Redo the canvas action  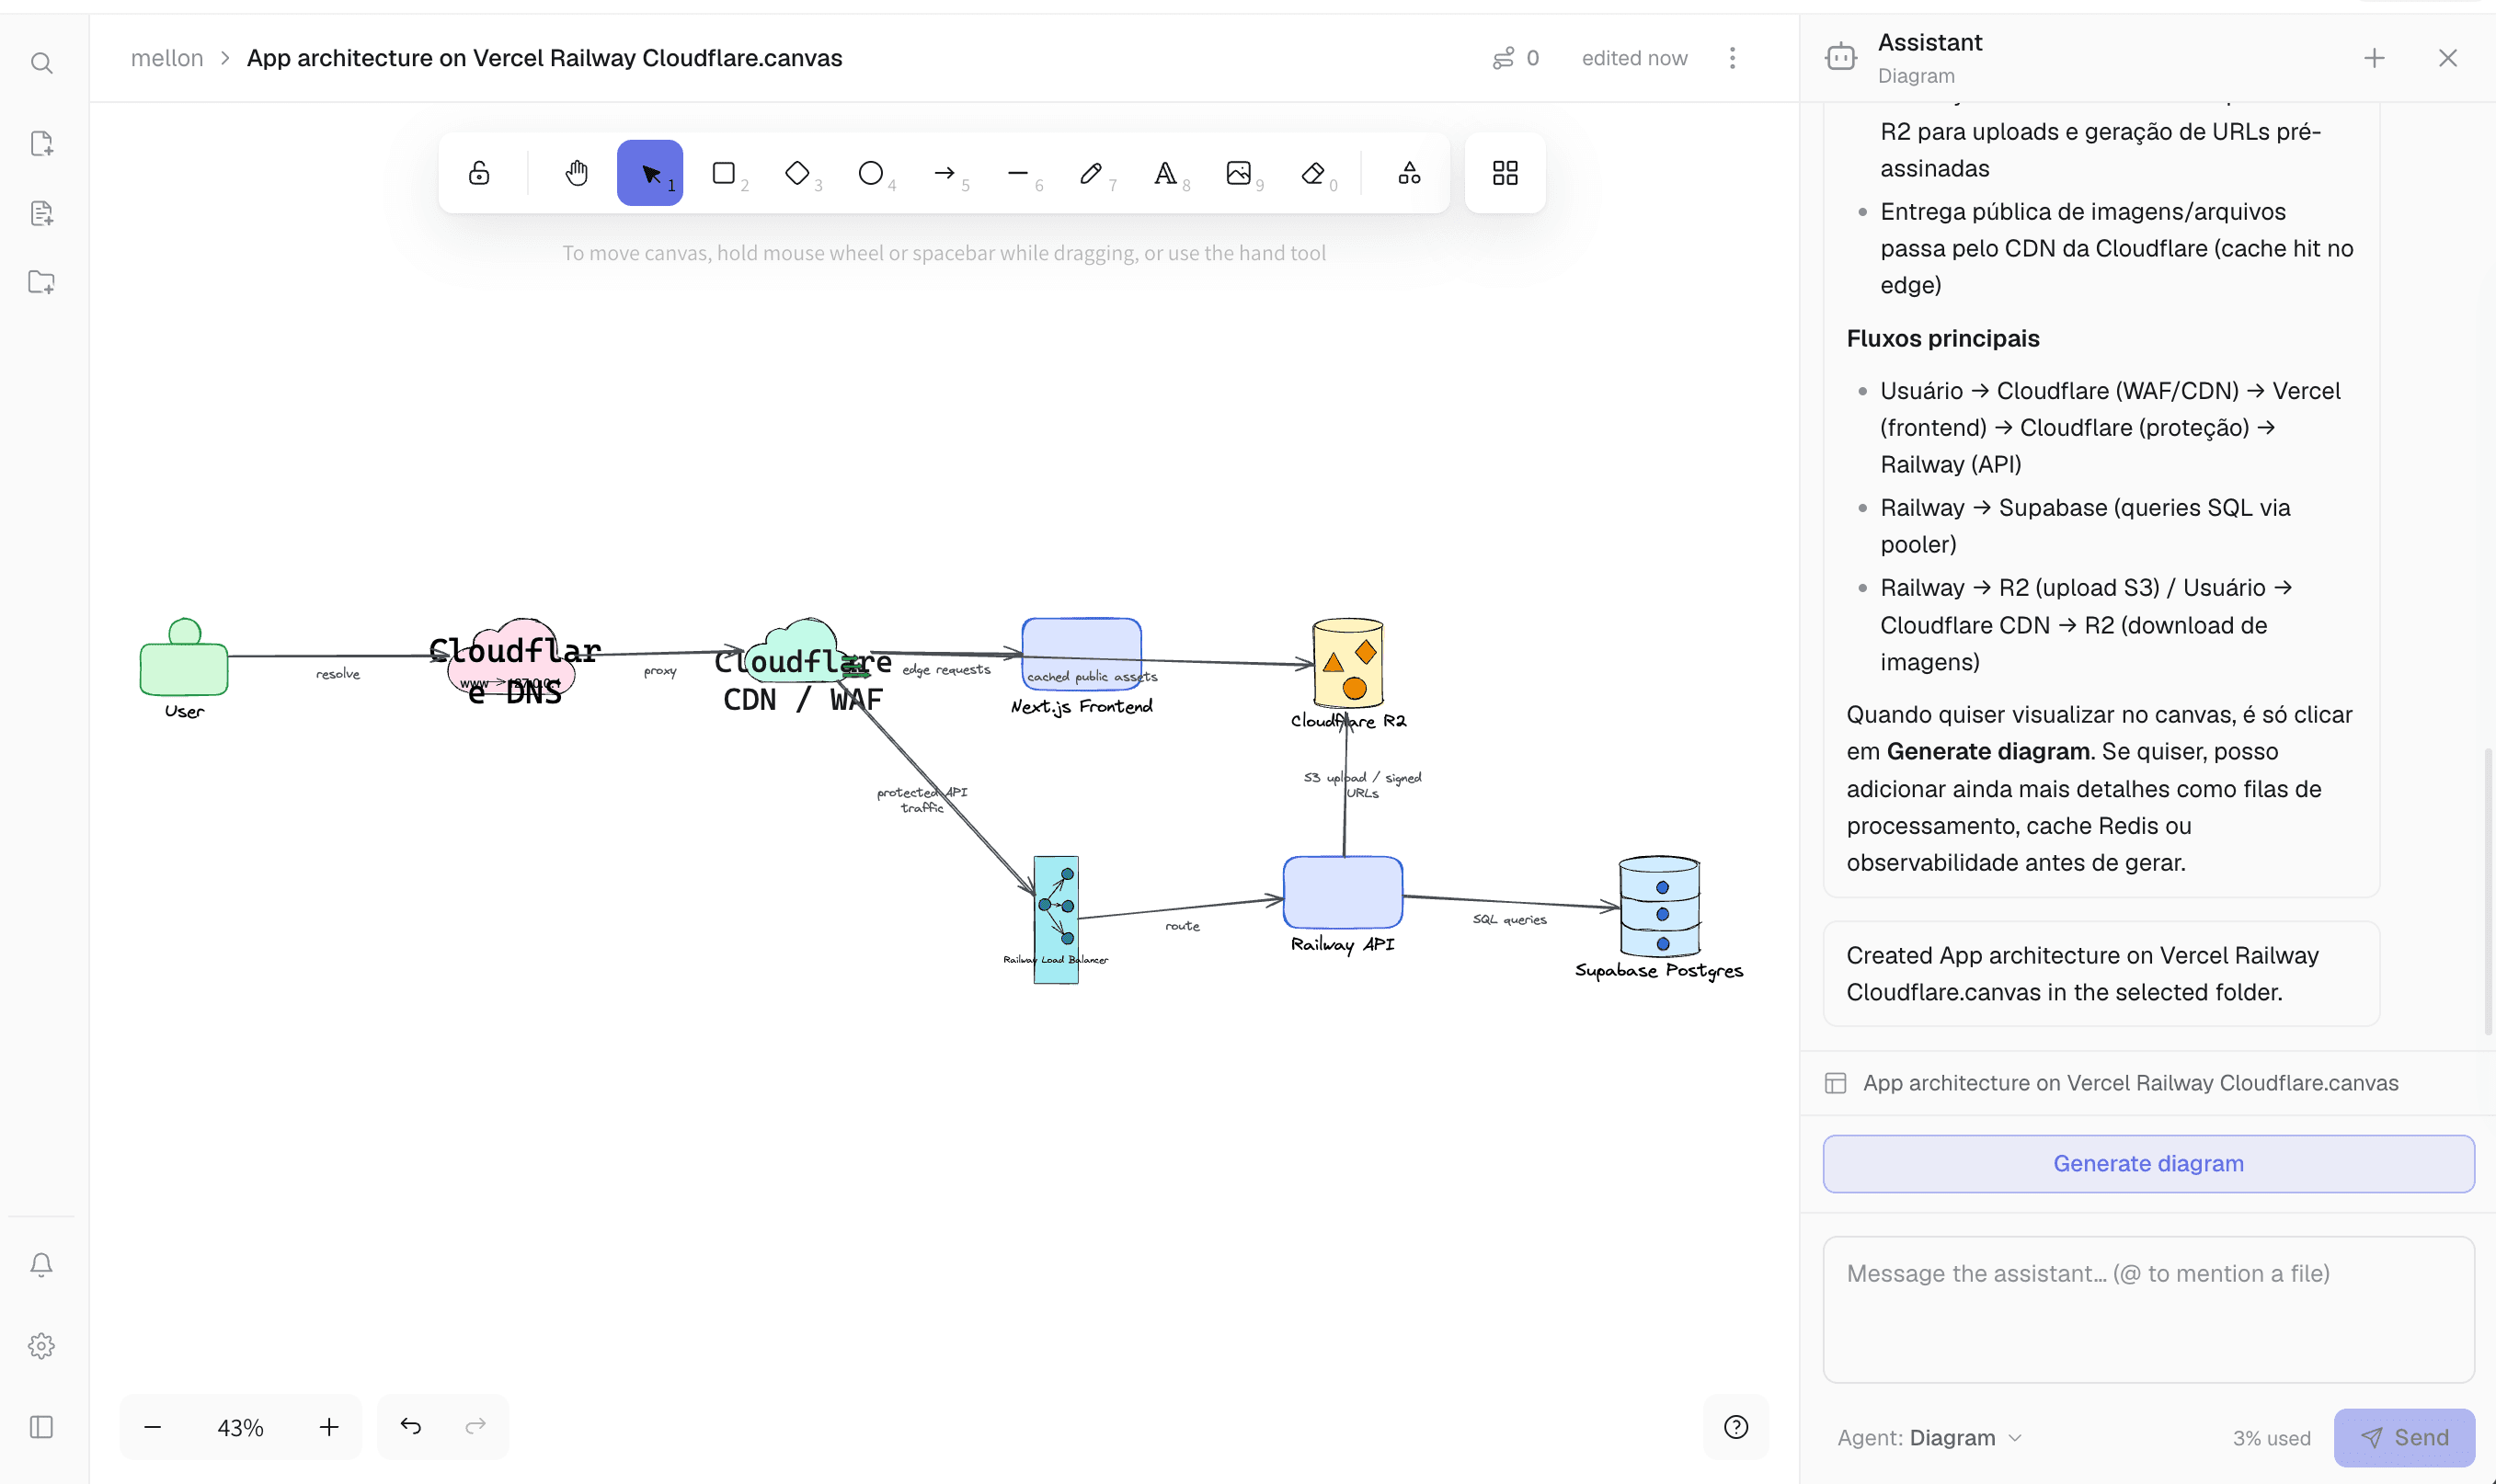coord(476,1426)
